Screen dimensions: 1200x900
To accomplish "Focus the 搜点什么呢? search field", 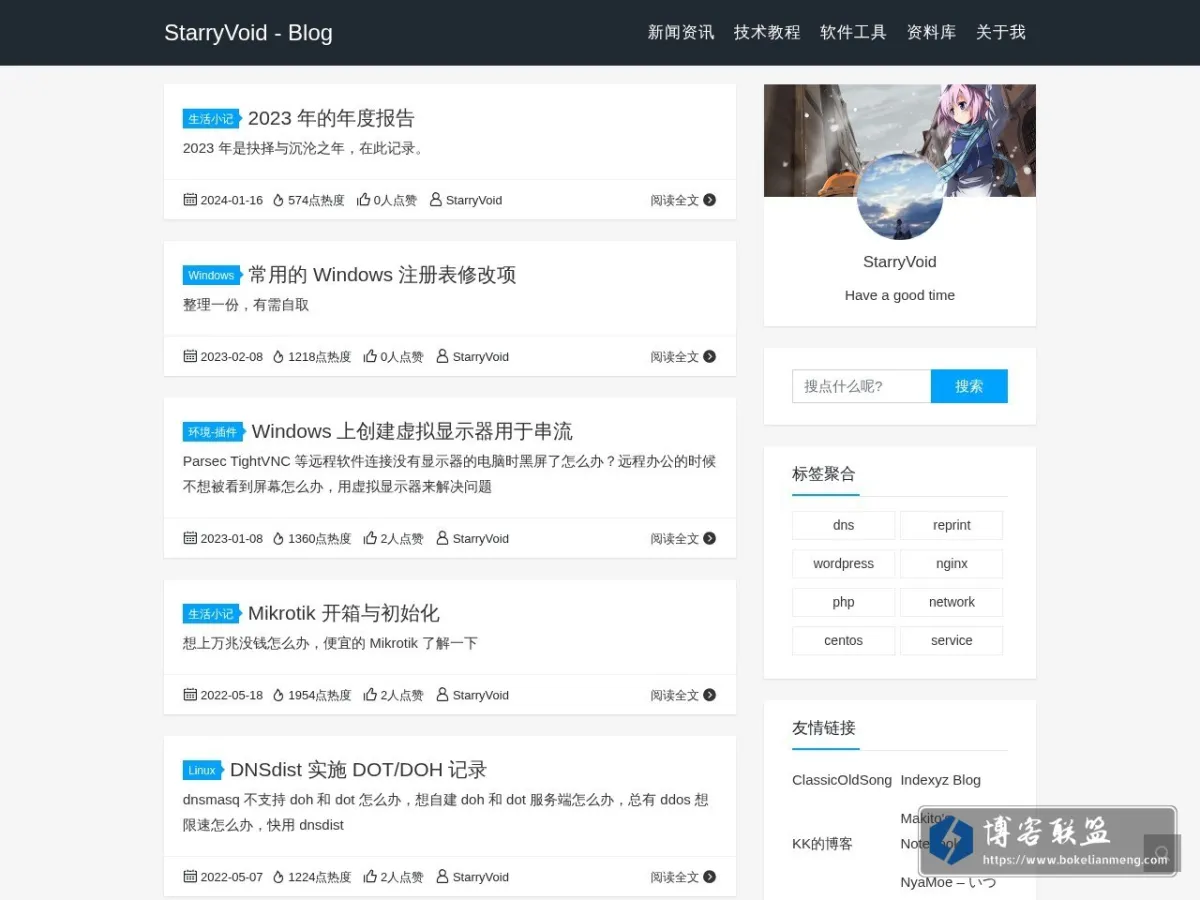I will pyautogui.click(x=861, y=386).
